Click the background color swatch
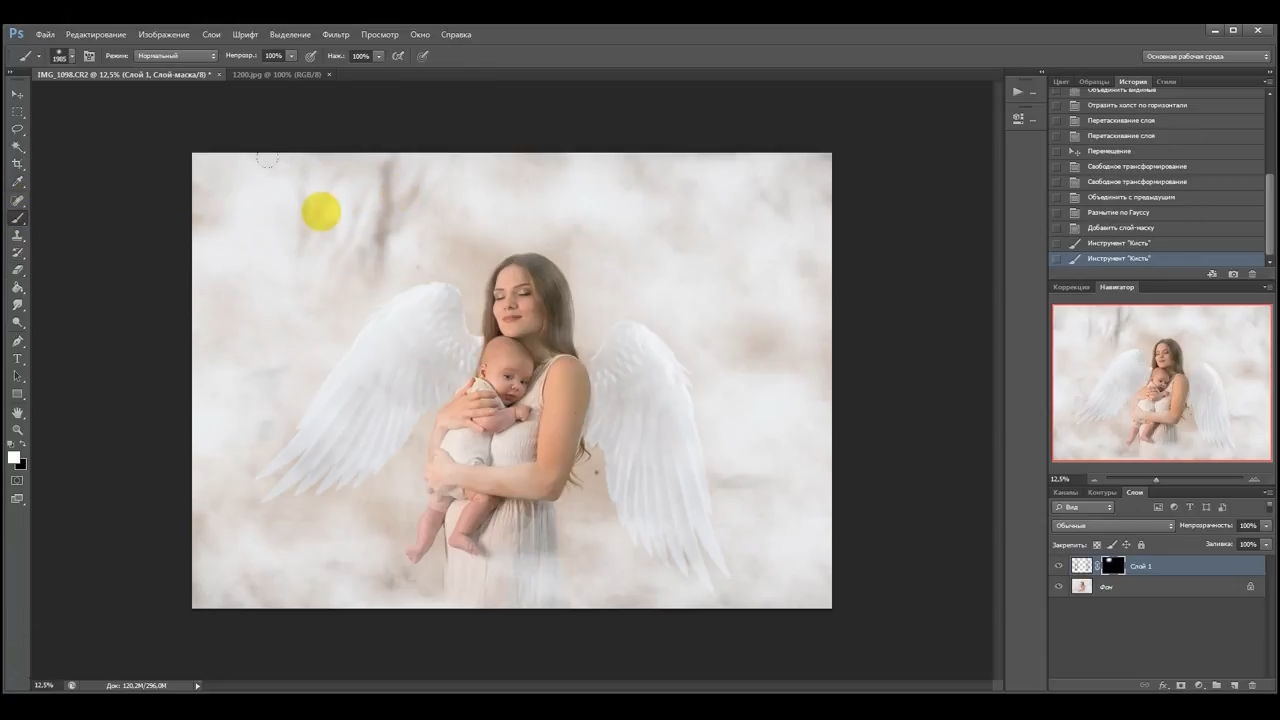1280x720 pixels. (22, 465)
